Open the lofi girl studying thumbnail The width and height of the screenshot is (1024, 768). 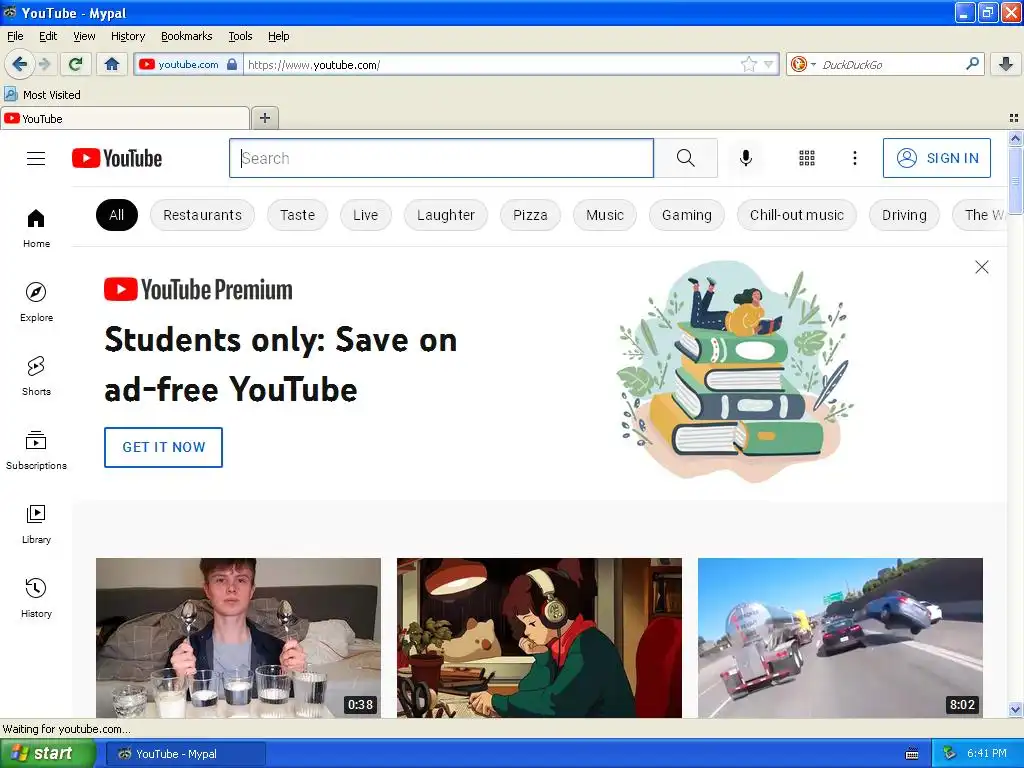tap(539, 638)
